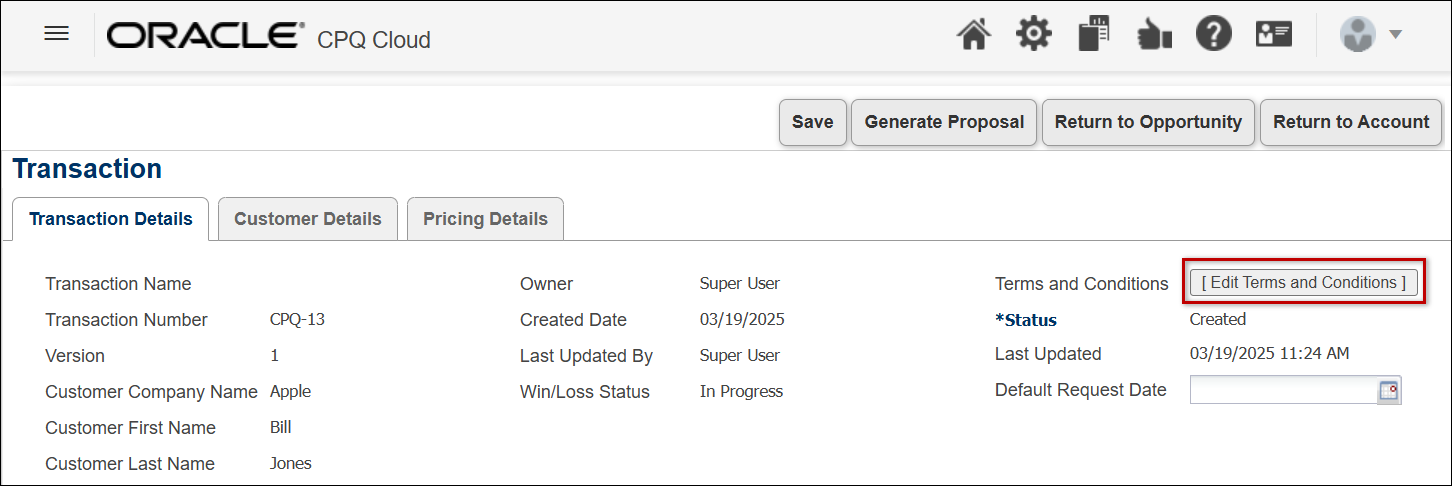Click Return to Account button

tap(1351, 122)
